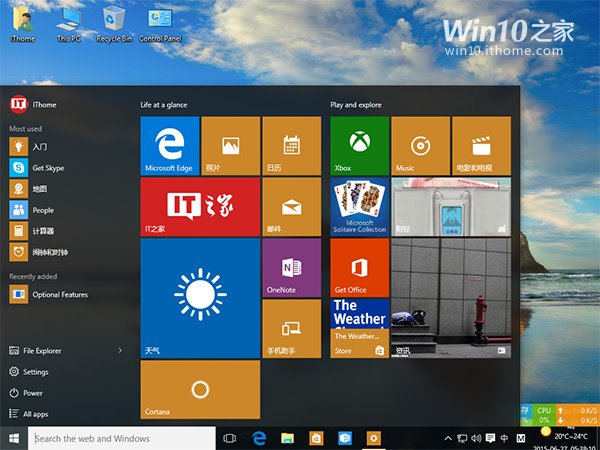The width and height of the screenshot is (600, 450).
Task: Open the 日历 calendar tile
Action: [292, 146]
